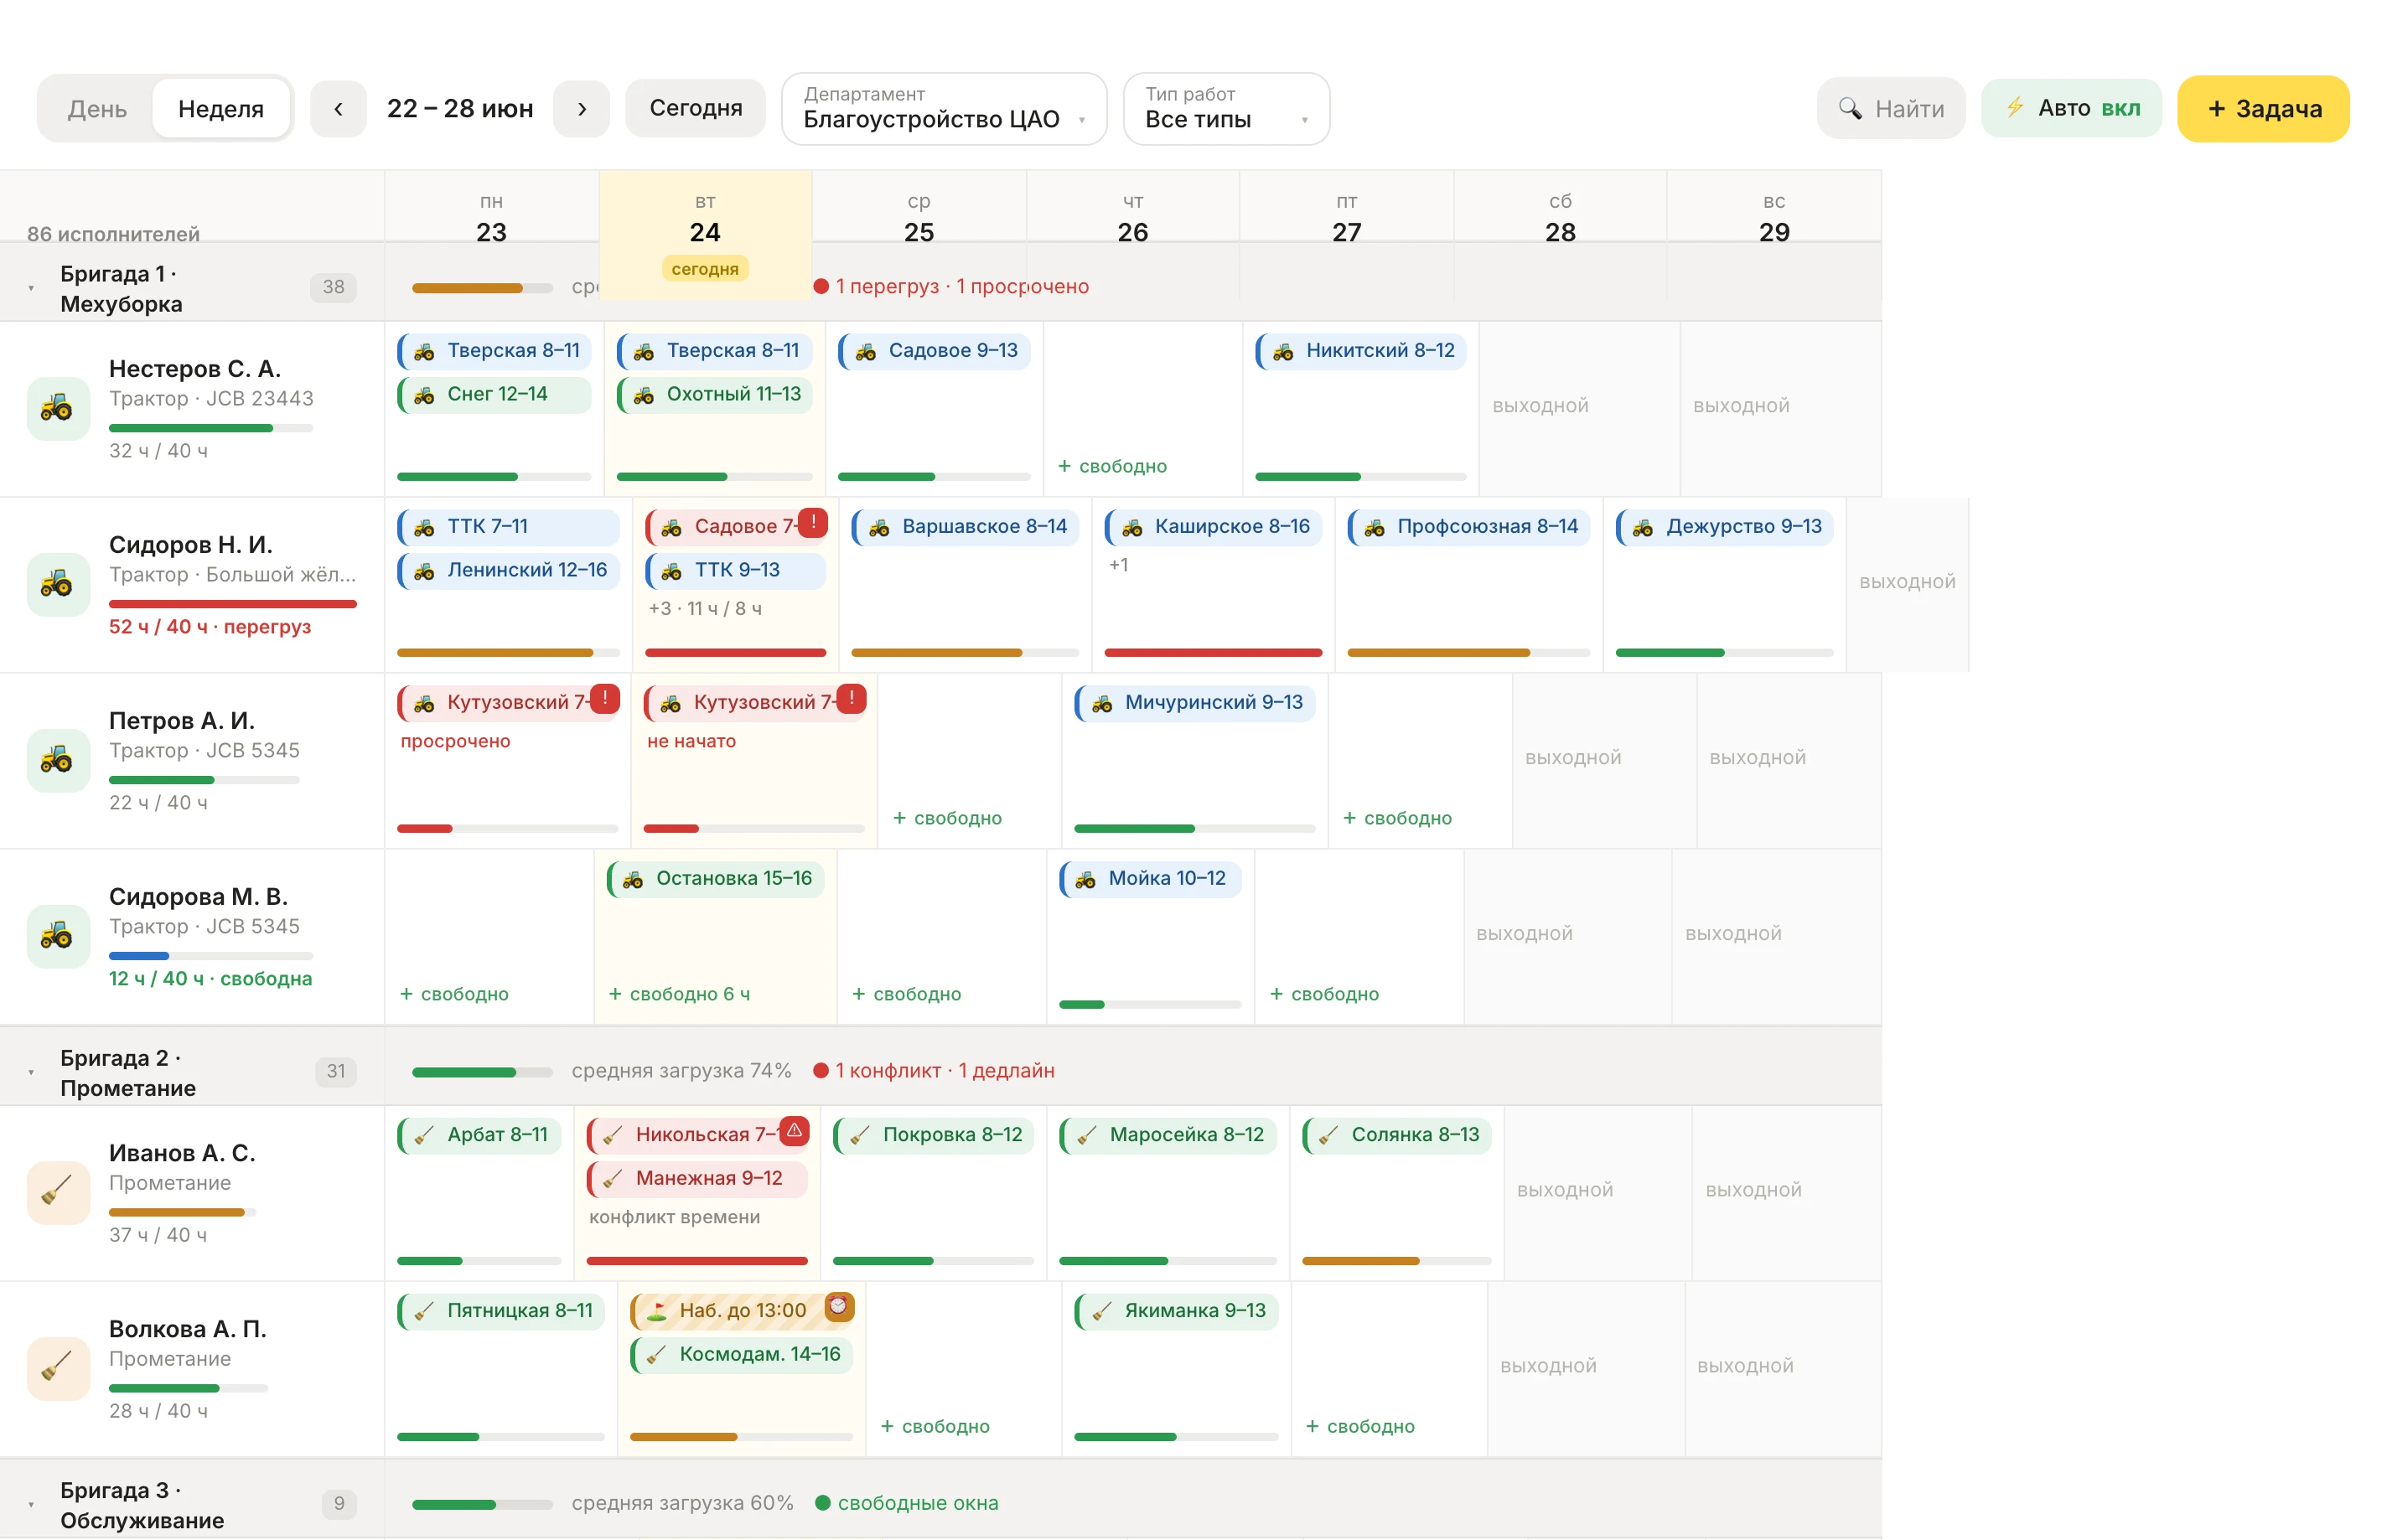Collapse Бригада 2 Прометание group
The height and width of the screenshot is (1540, 2387).
coord(31,1072)
